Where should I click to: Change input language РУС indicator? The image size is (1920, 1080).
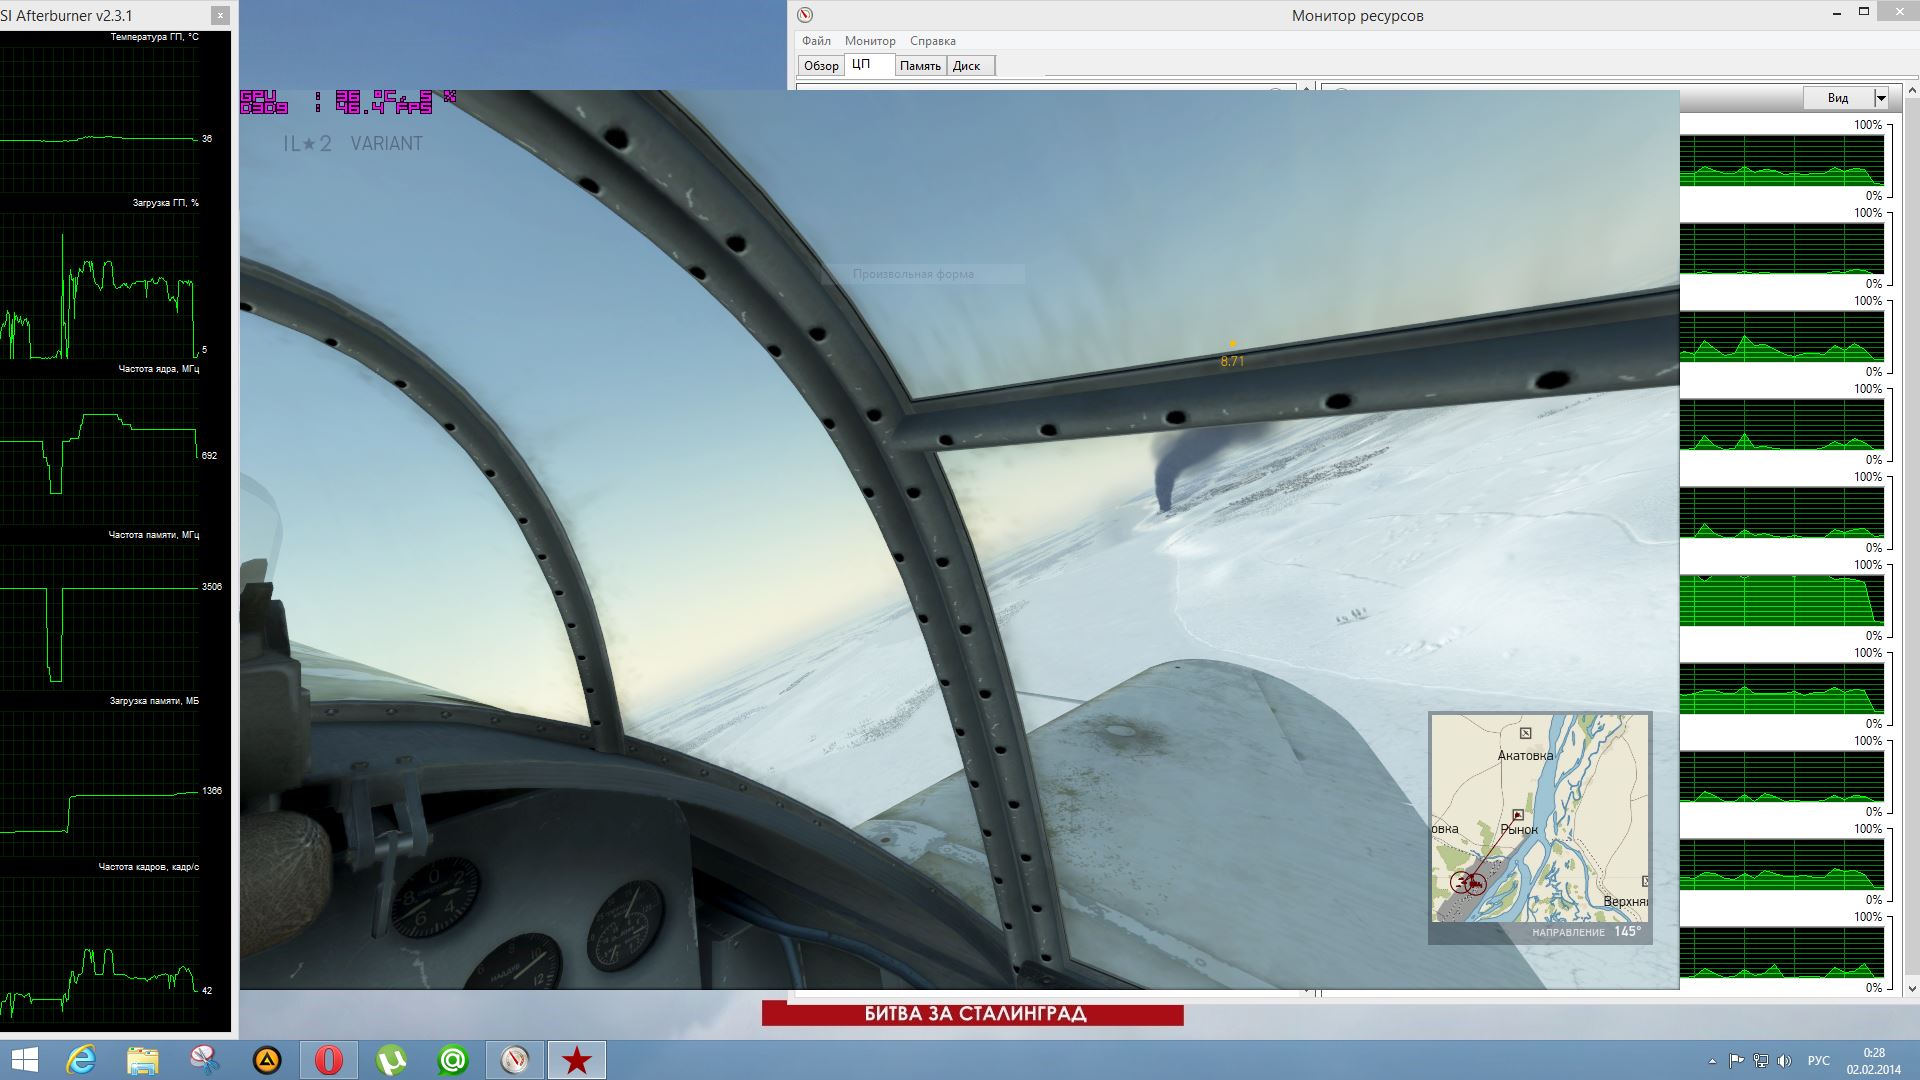(1819, 1061)
